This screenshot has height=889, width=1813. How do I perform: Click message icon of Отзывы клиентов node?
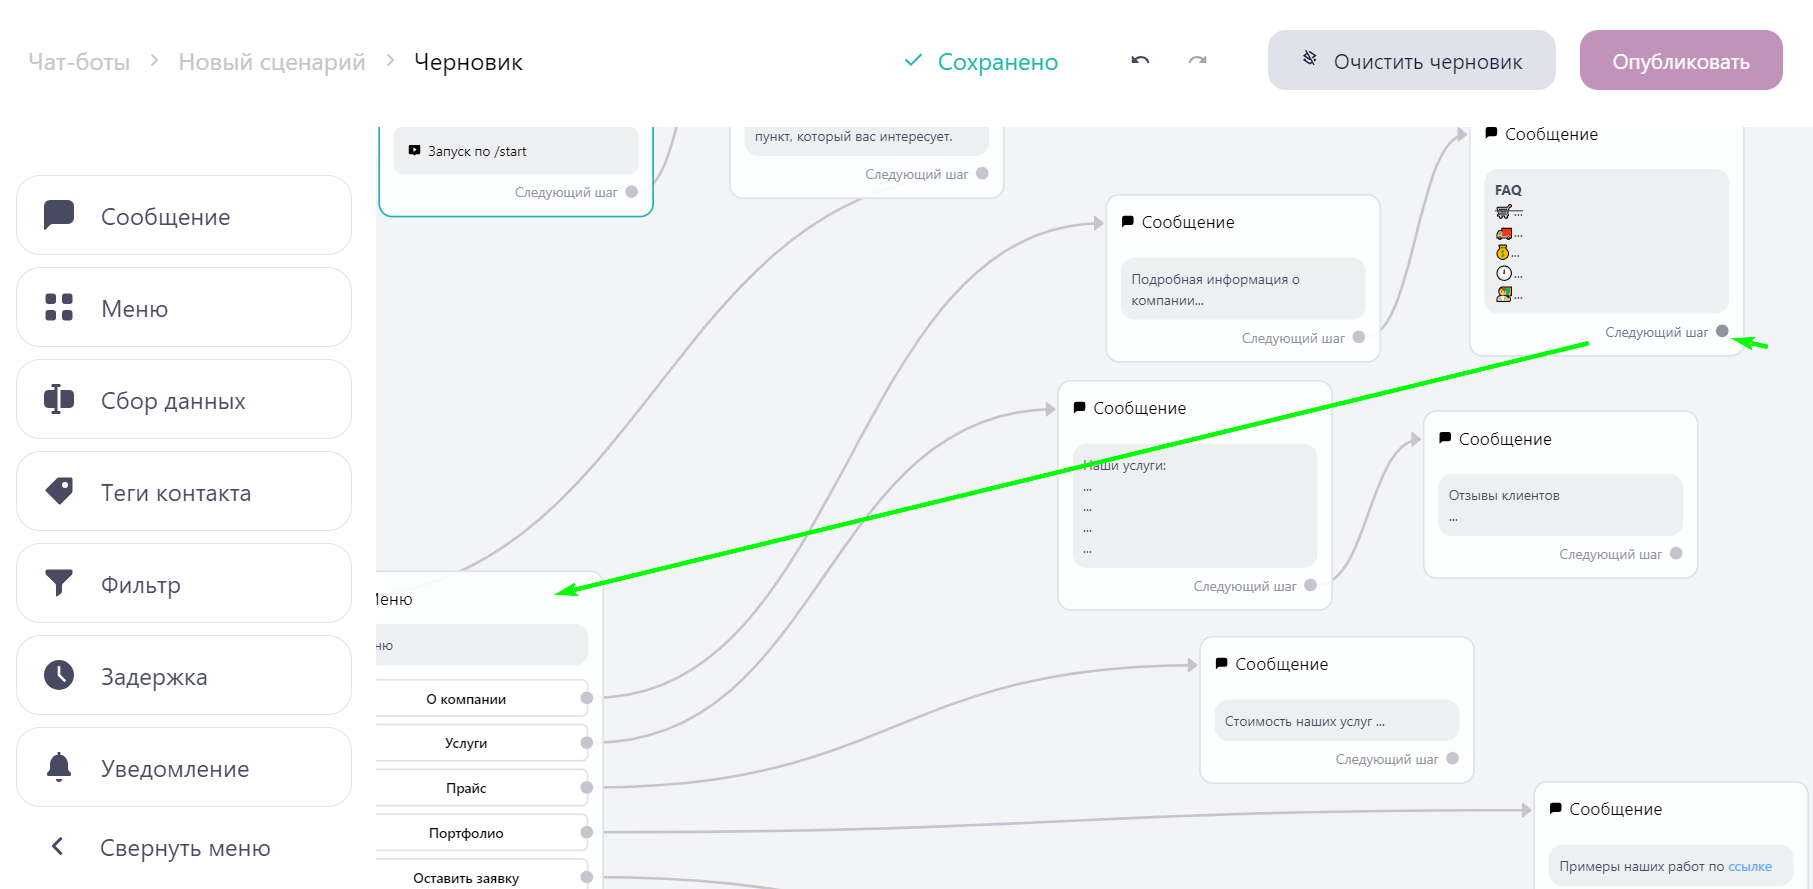pos(1445,438)
